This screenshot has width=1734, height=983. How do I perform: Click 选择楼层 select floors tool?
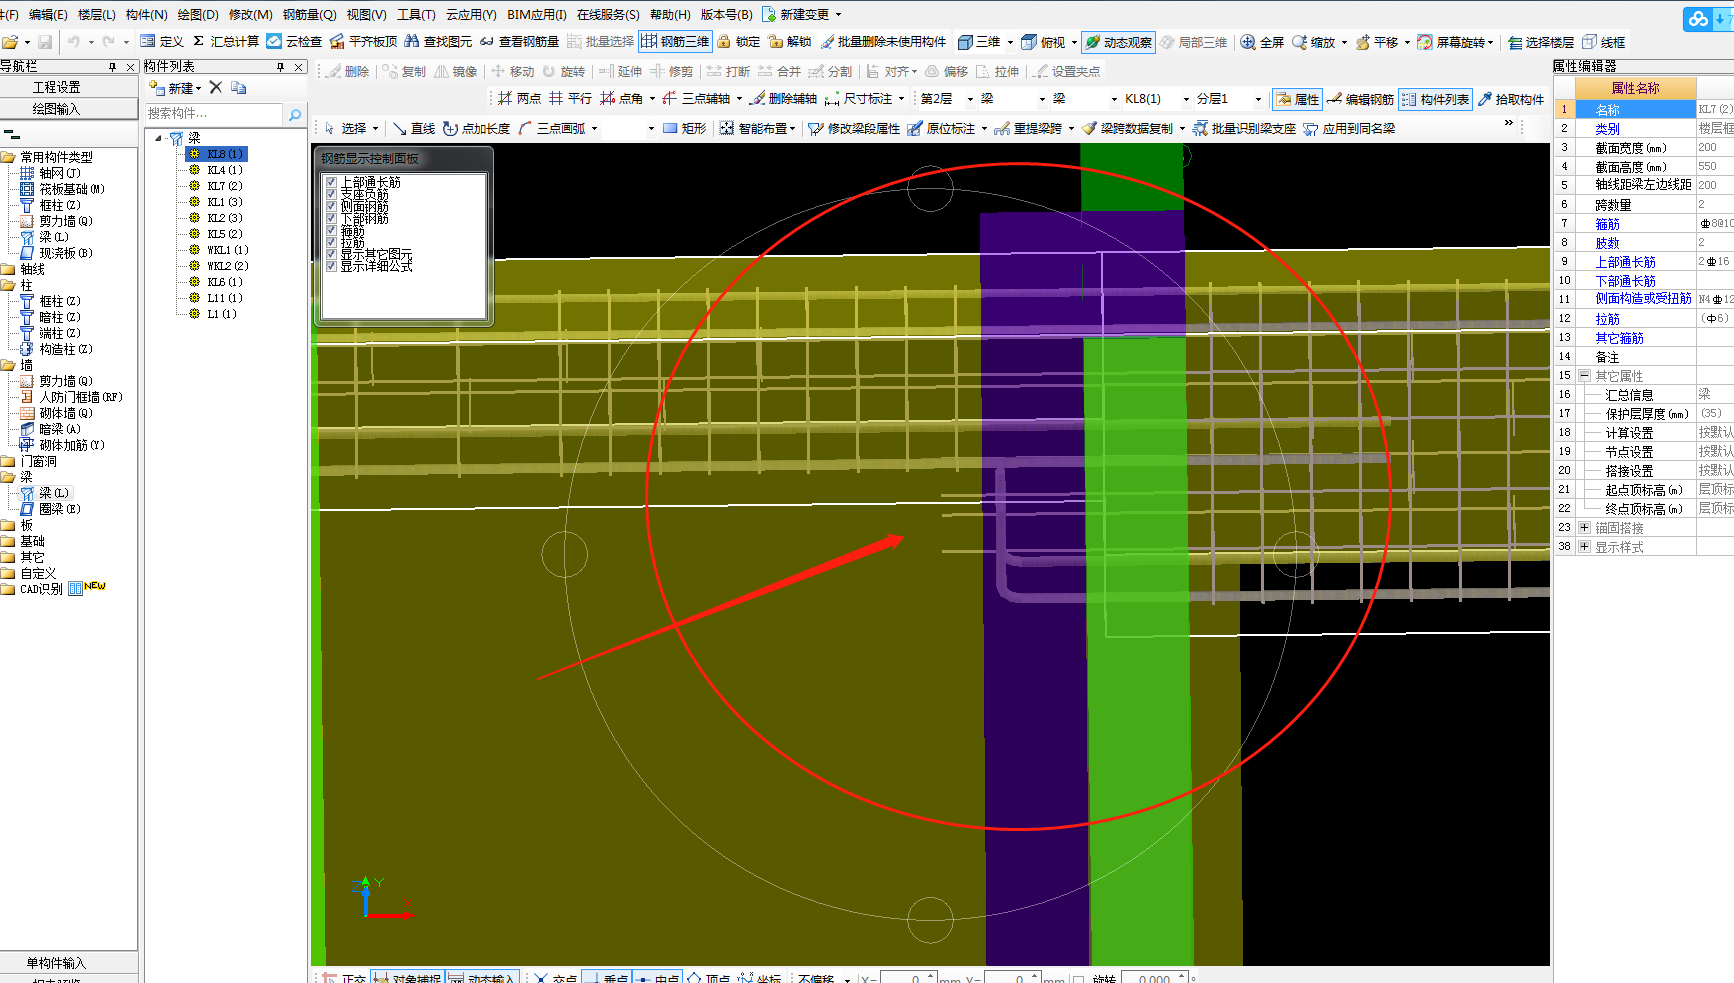pos(1540,42)
